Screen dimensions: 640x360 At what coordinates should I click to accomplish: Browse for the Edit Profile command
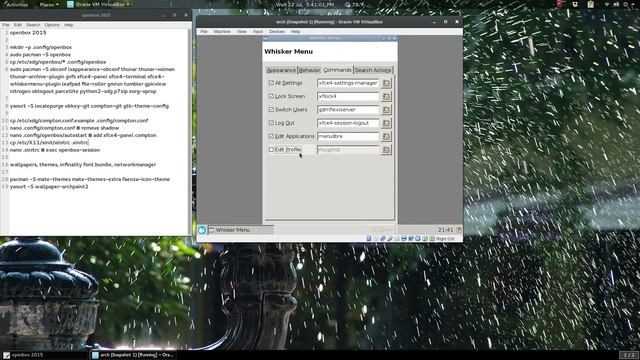pos(386,150)
